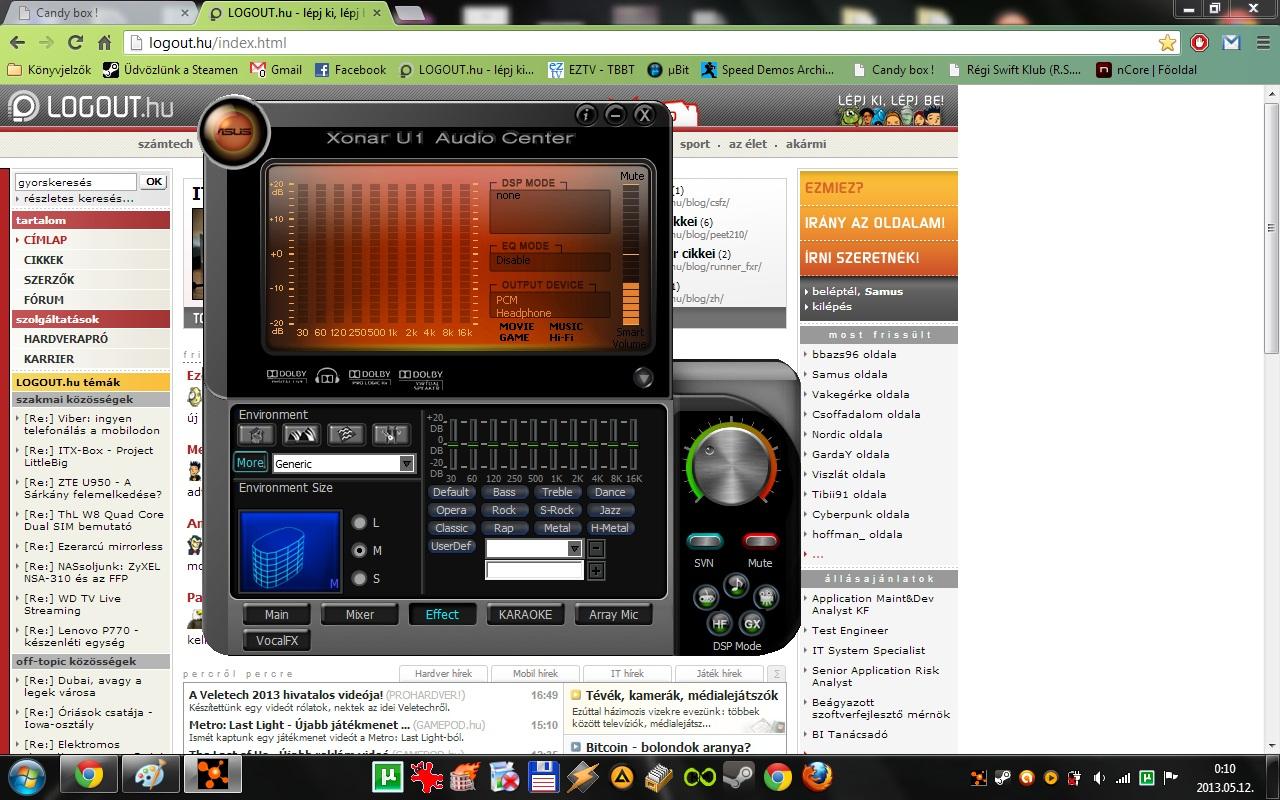Open the HARDVERAPRÓ sidebar link
1280x800 pixels.
(x=66, y=339)
